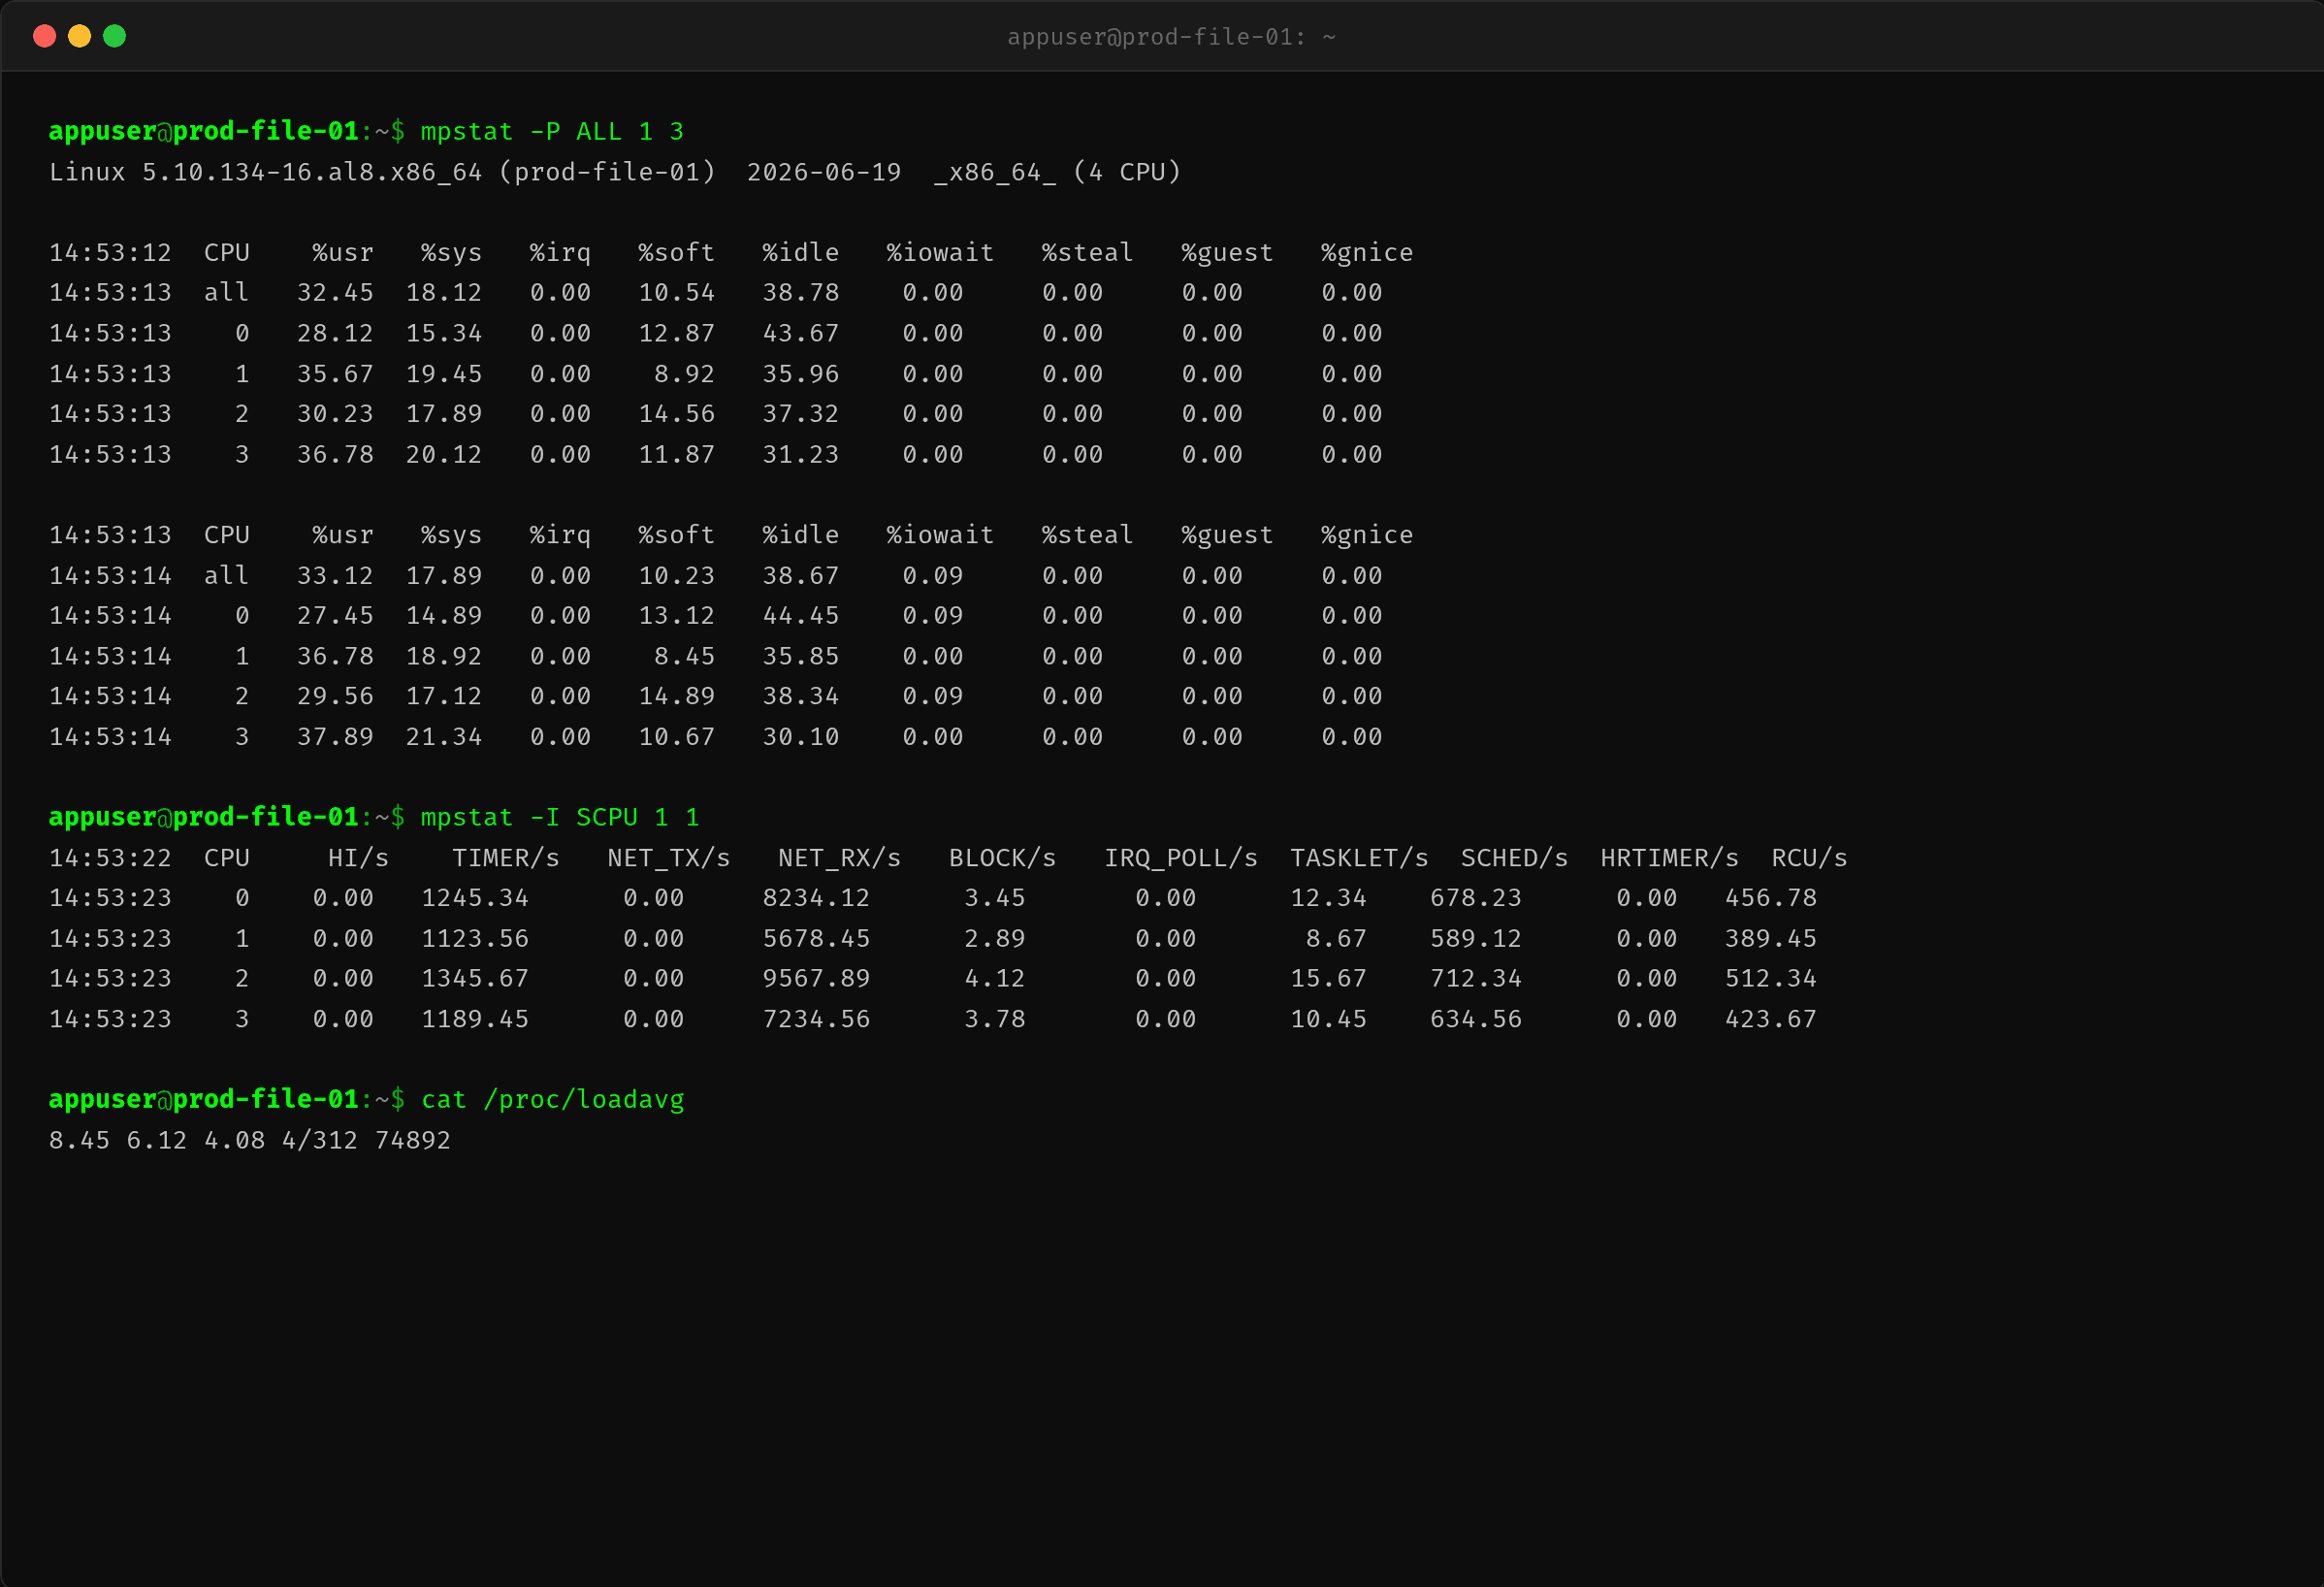Click the RCU/s column header
Screen dimensions: 2324x1587
[1809, 858]
